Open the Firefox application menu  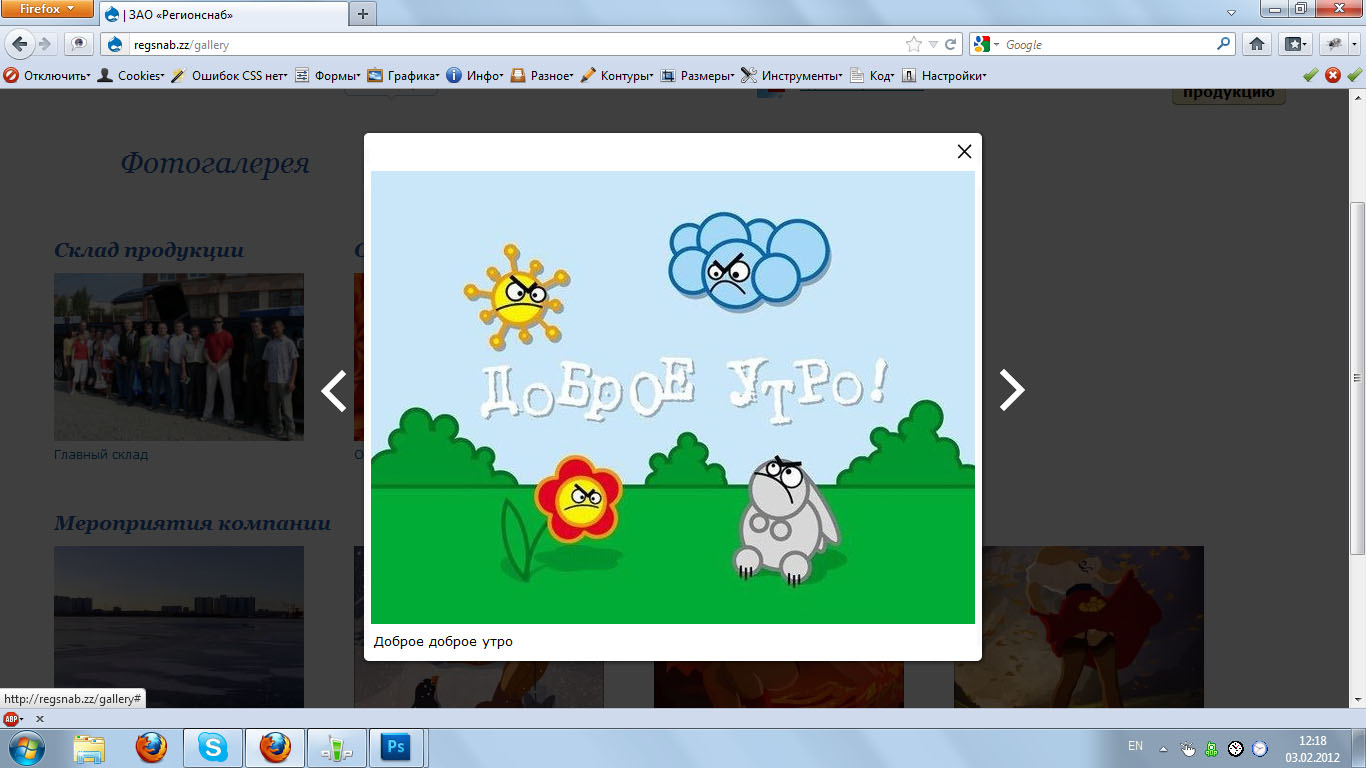(48, 9)
